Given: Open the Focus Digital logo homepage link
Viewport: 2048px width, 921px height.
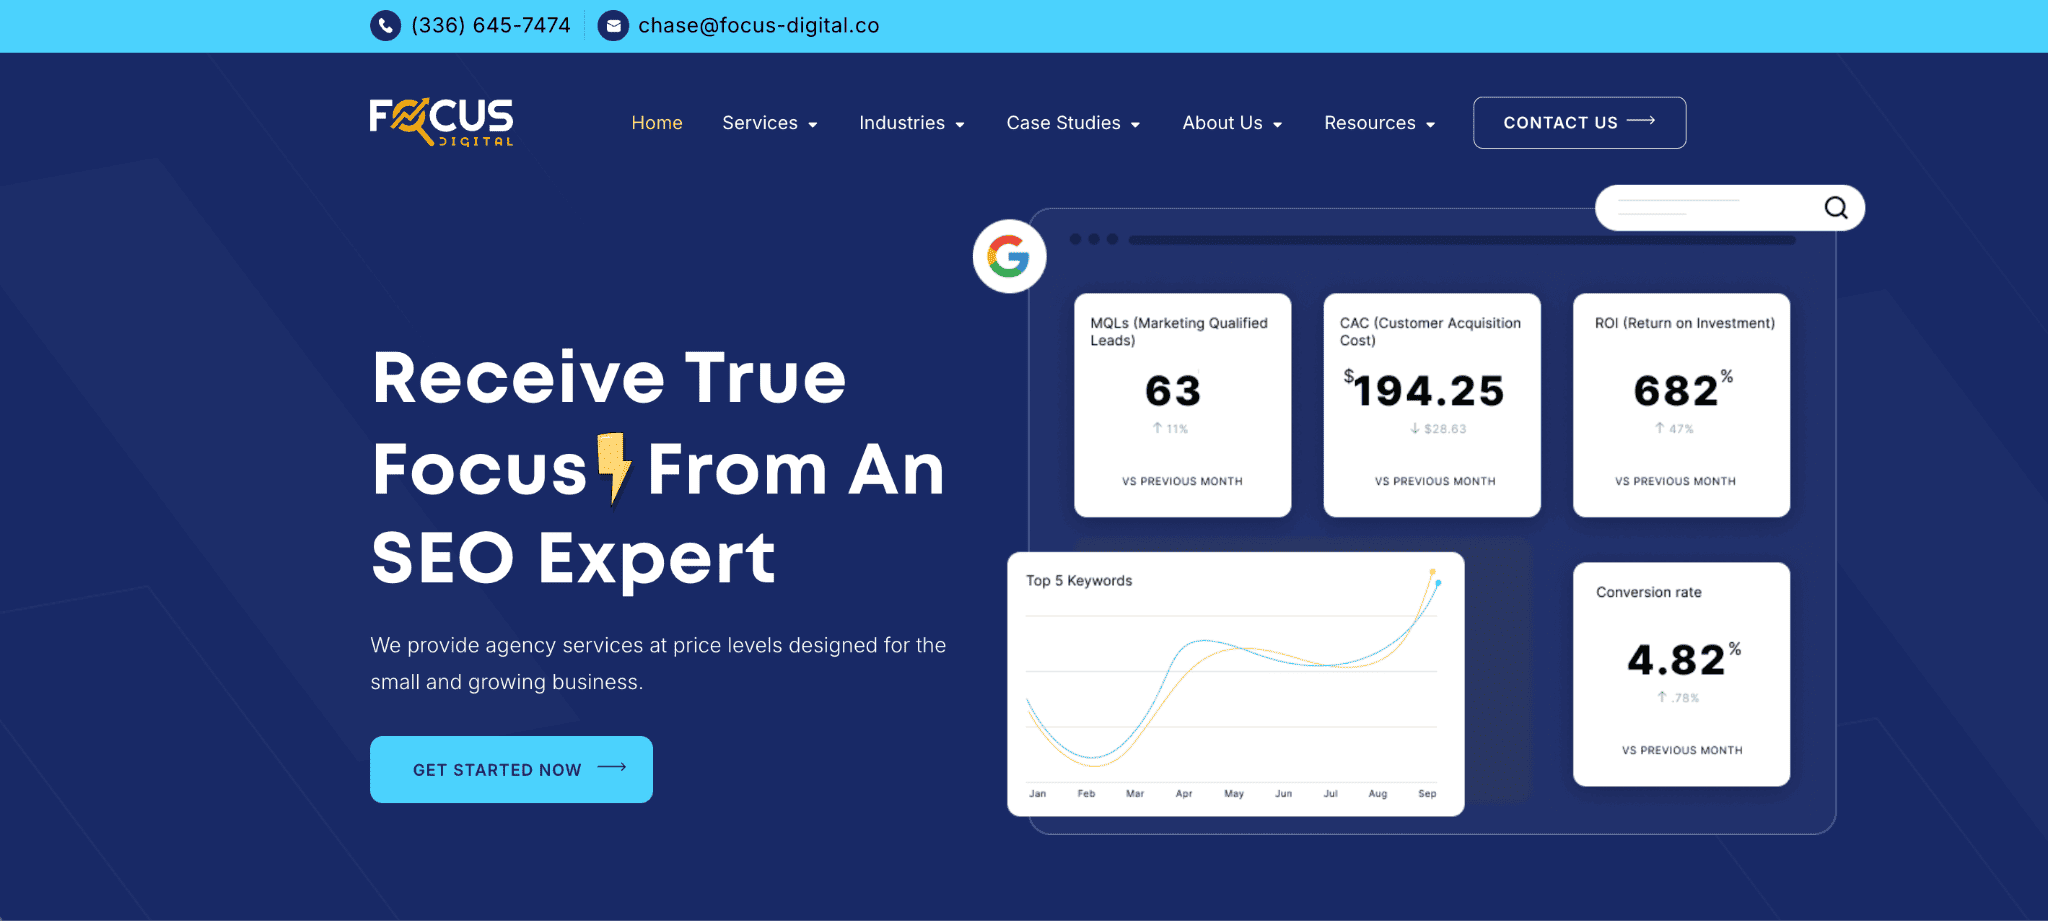Looking at the screenshot, I should 441,122.
